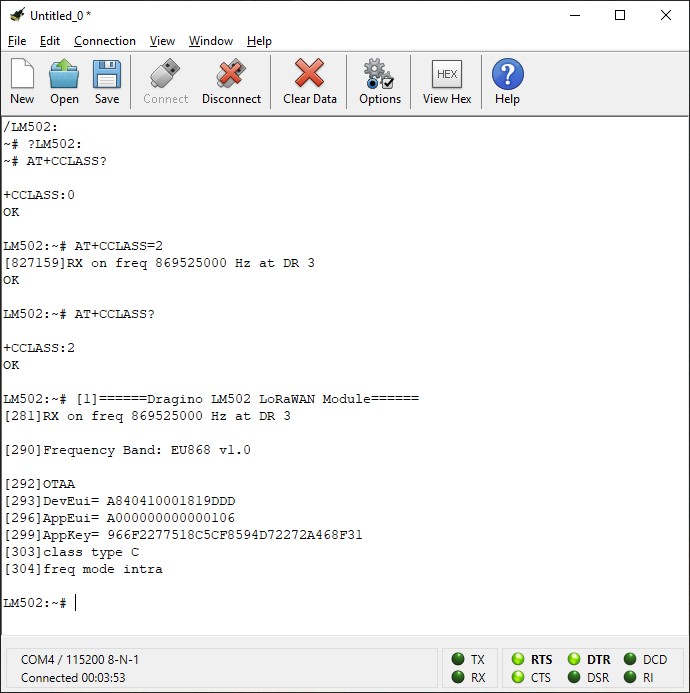Viewport: 690px width, 693px height.
Task: Open the Help menu
Action: 259,41
